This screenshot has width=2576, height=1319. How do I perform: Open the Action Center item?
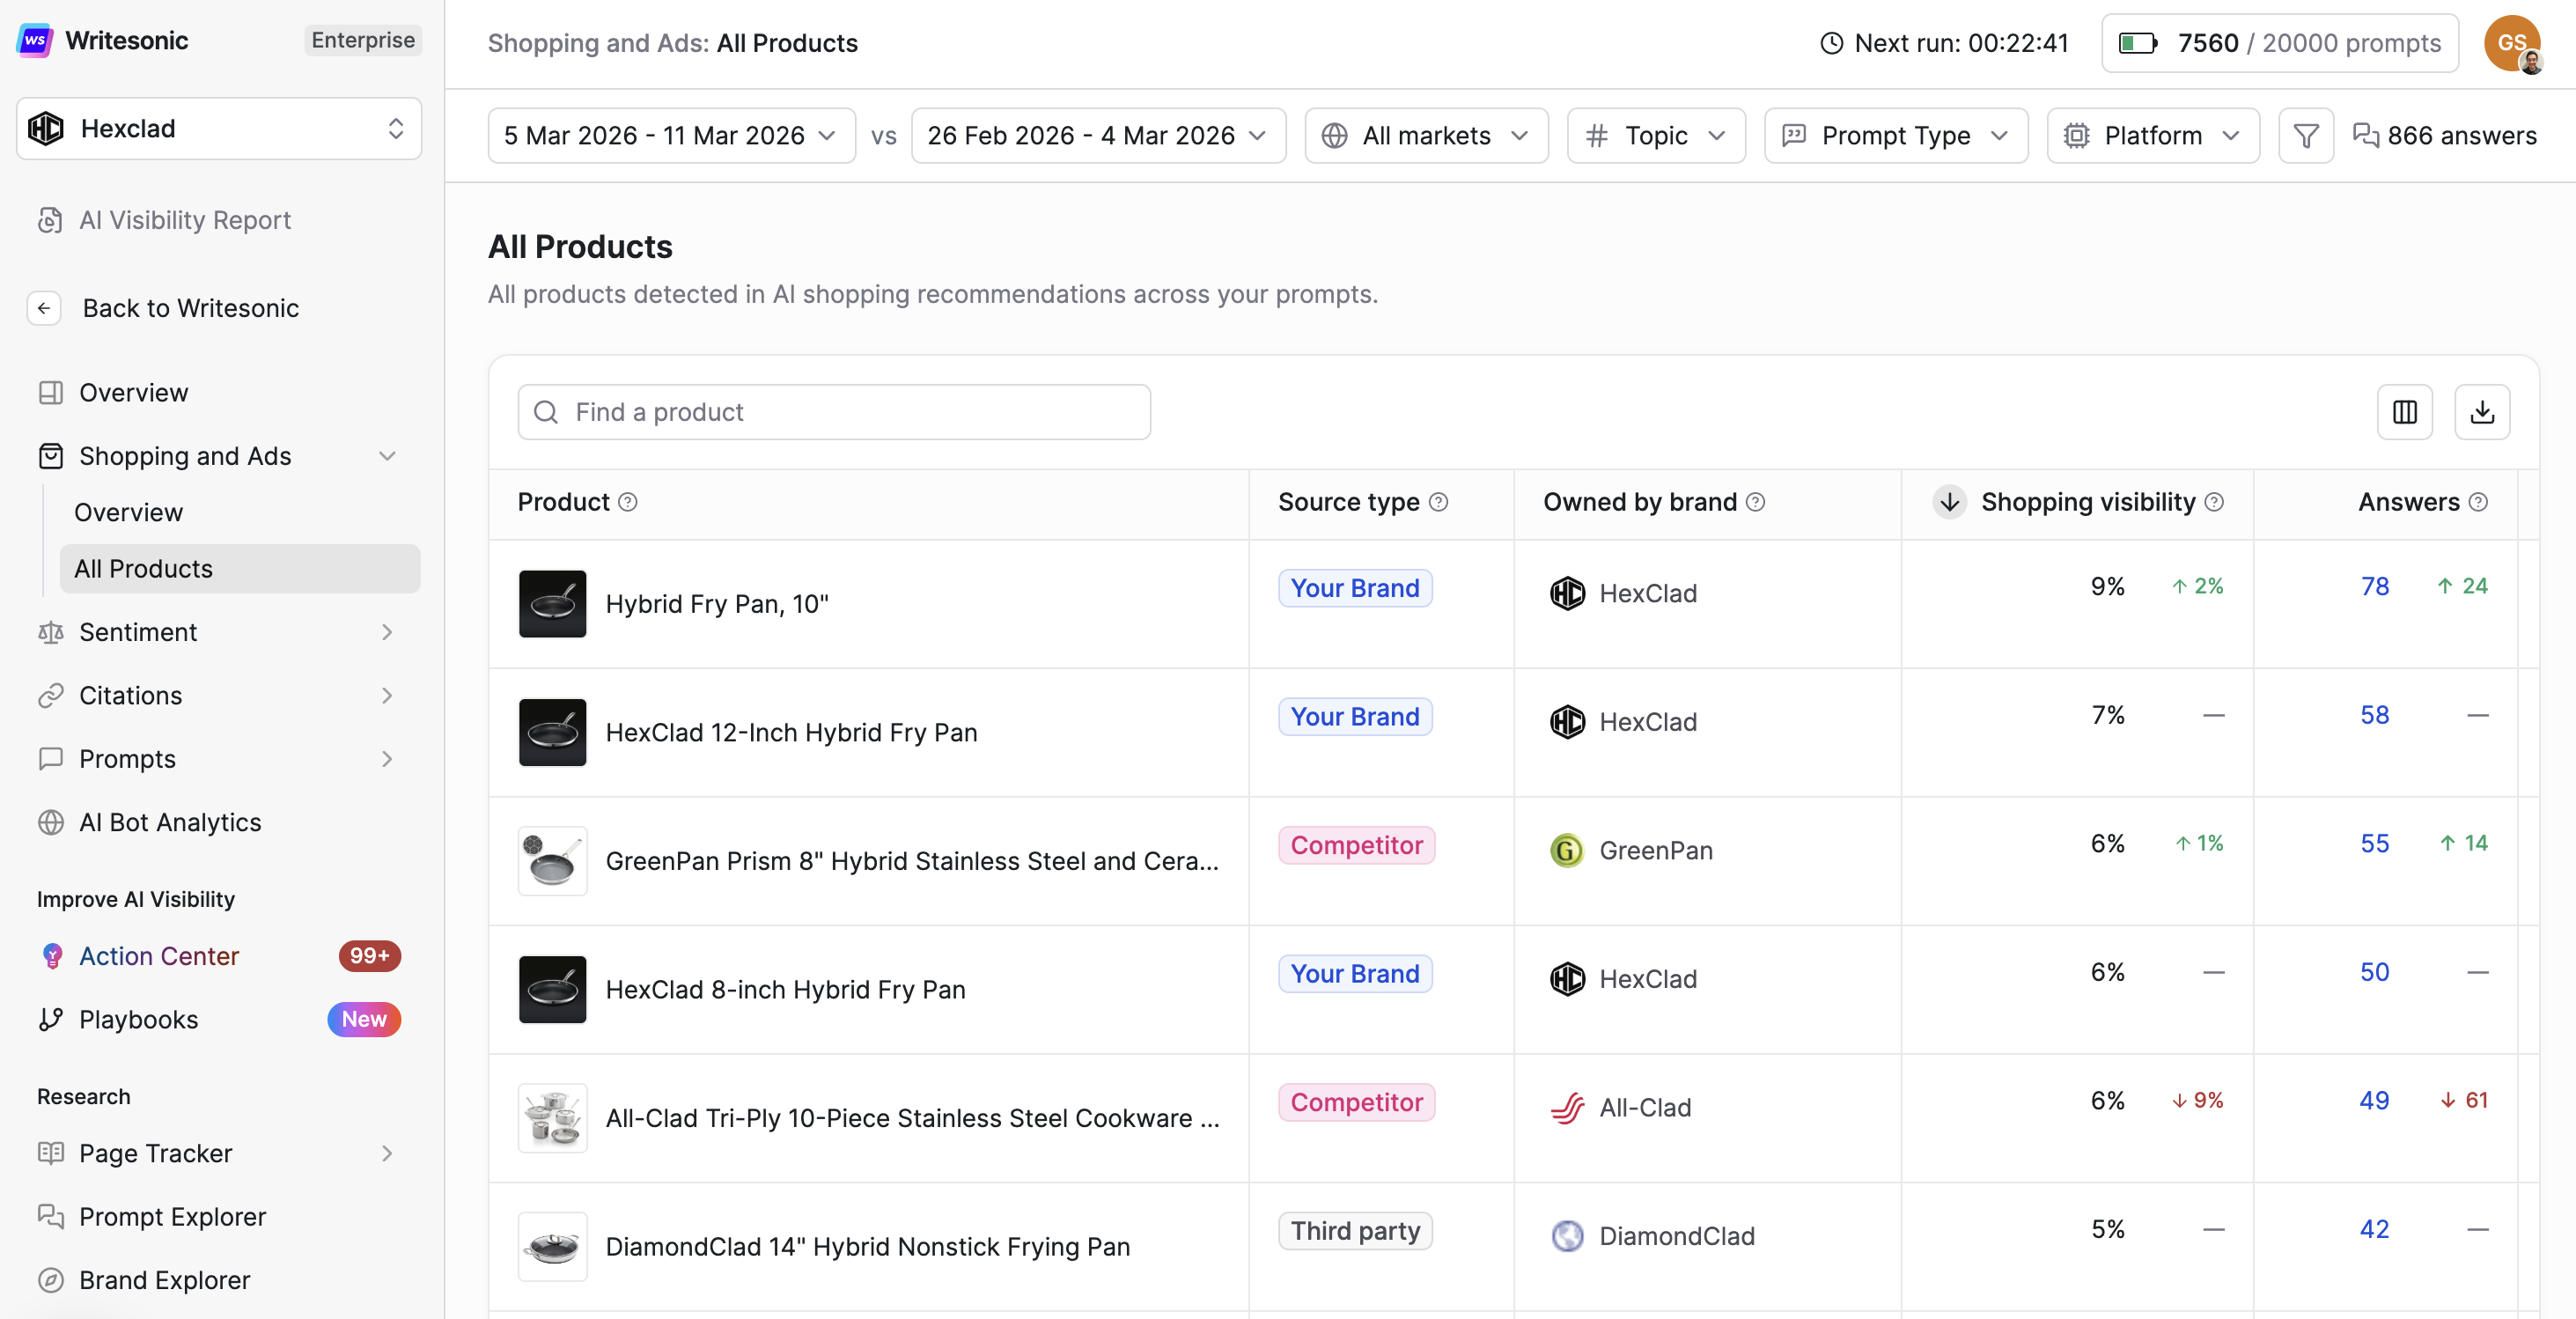pyautogui.click(x=158, y=956)
